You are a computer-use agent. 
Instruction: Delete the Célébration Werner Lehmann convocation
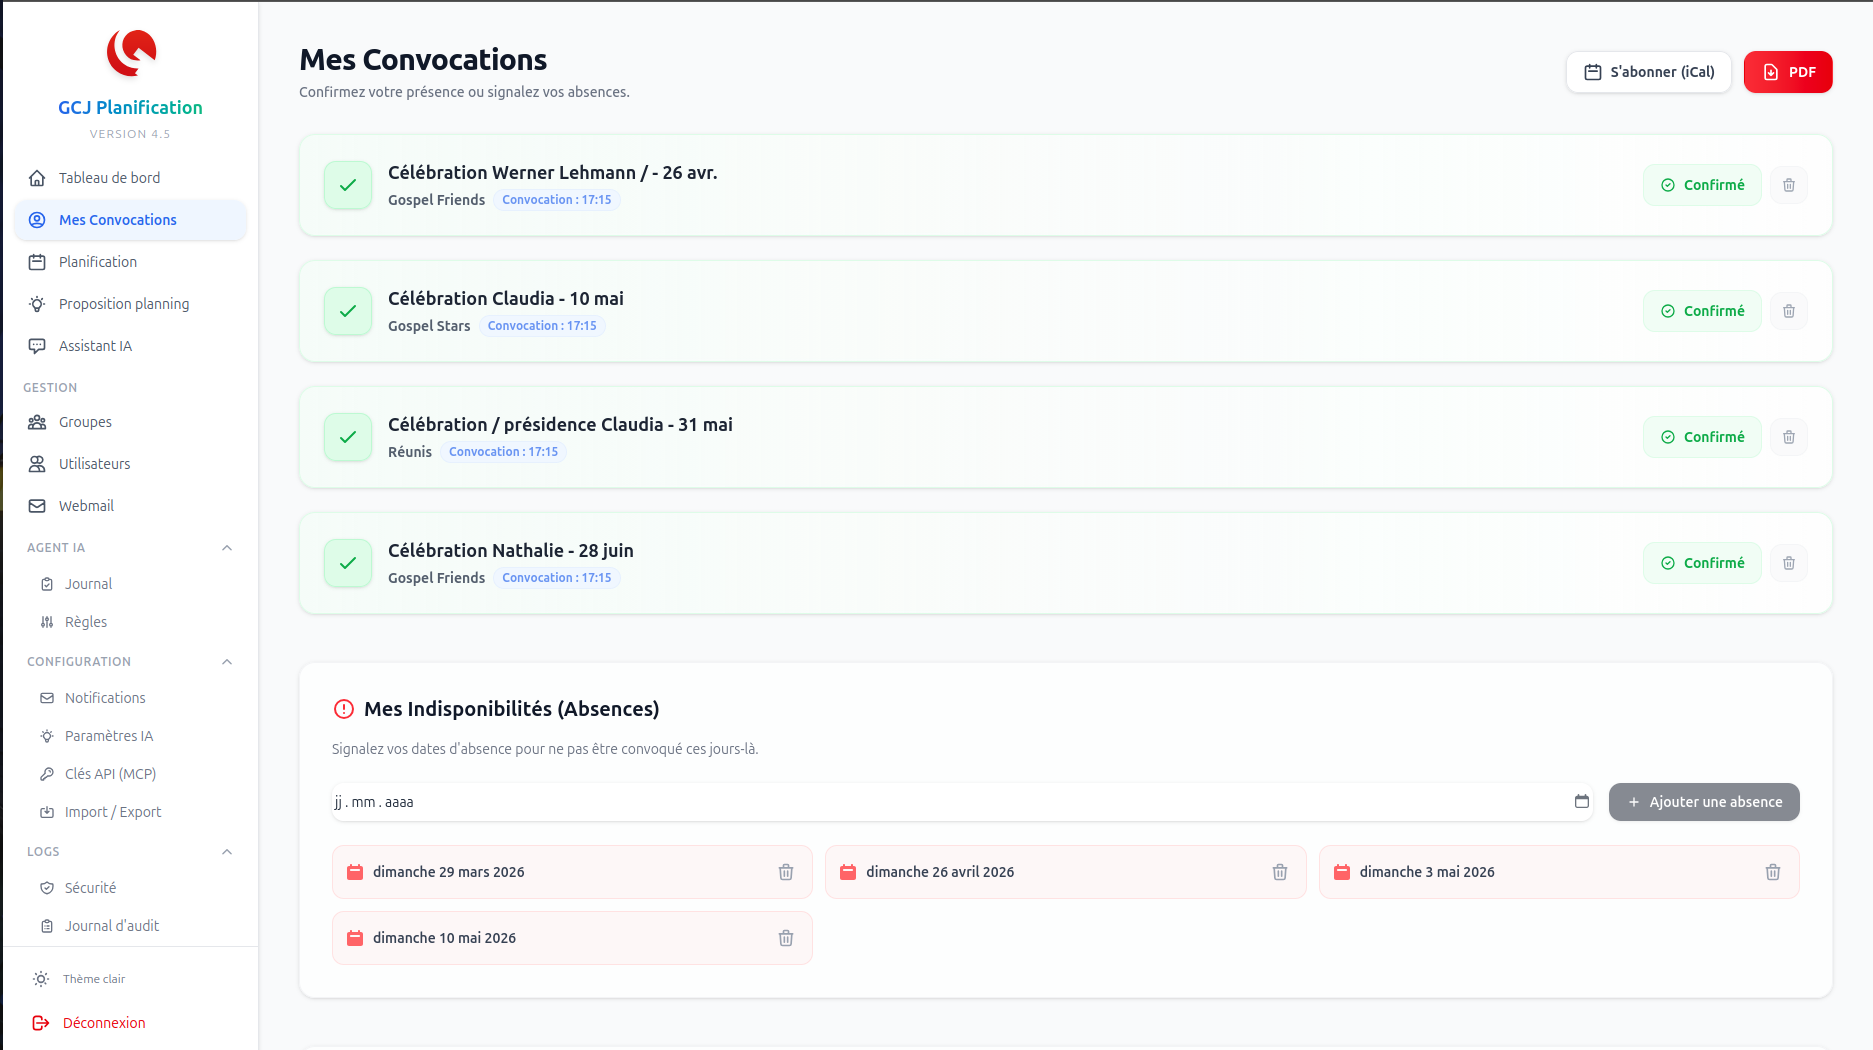1788,185
